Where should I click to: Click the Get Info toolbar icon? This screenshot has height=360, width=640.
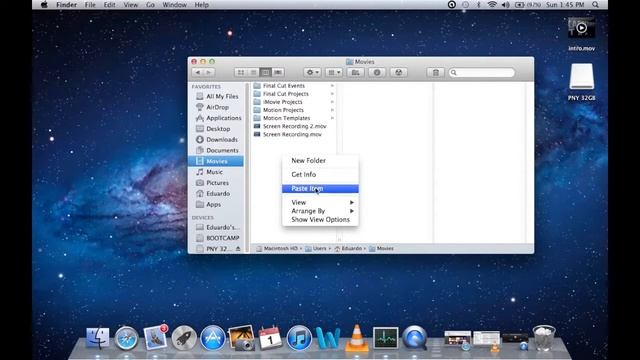[377, 72]
